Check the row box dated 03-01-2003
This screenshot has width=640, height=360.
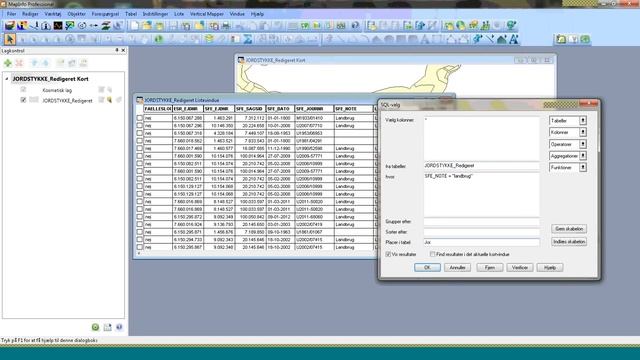[140, 224]
